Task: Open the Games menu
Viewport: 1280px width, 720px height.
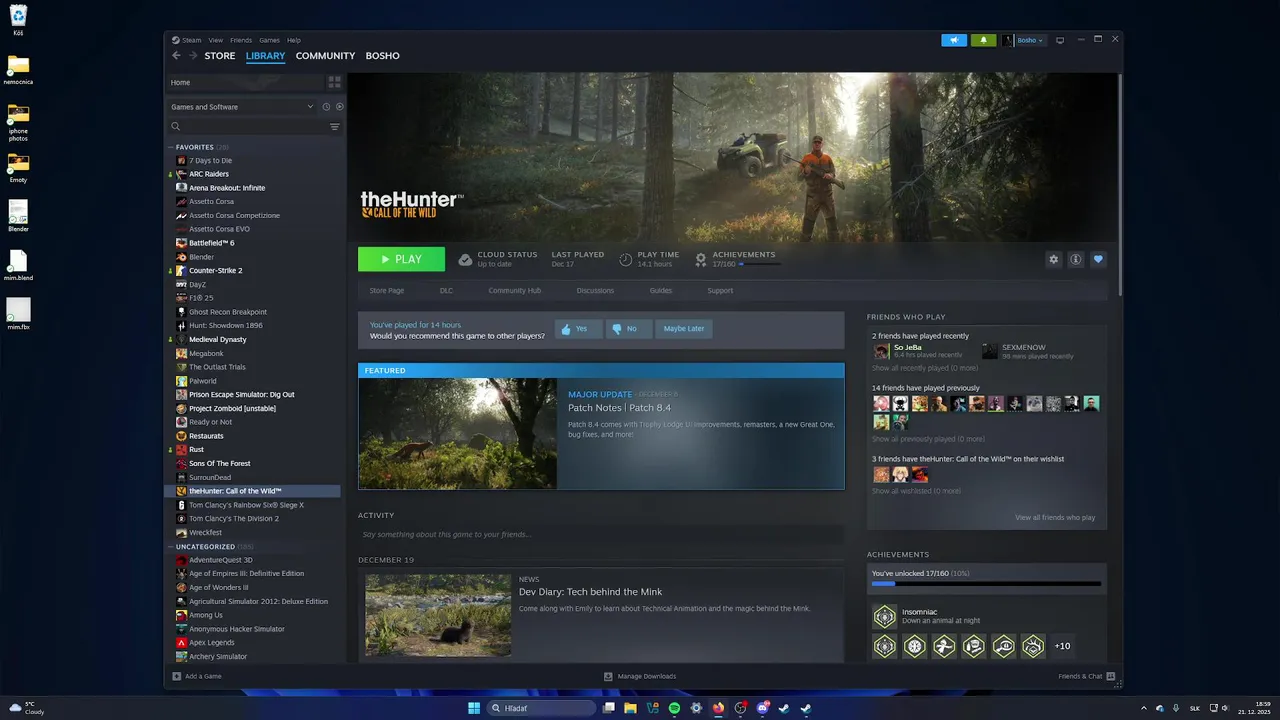Action: tap(270, 40)
